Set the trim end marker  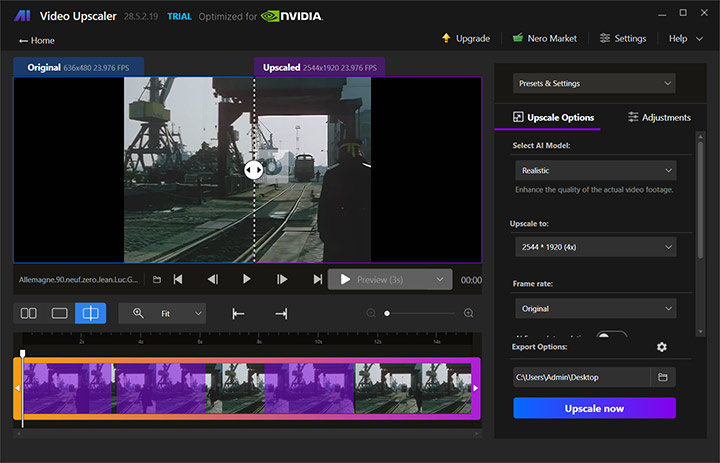pos(281,314)
